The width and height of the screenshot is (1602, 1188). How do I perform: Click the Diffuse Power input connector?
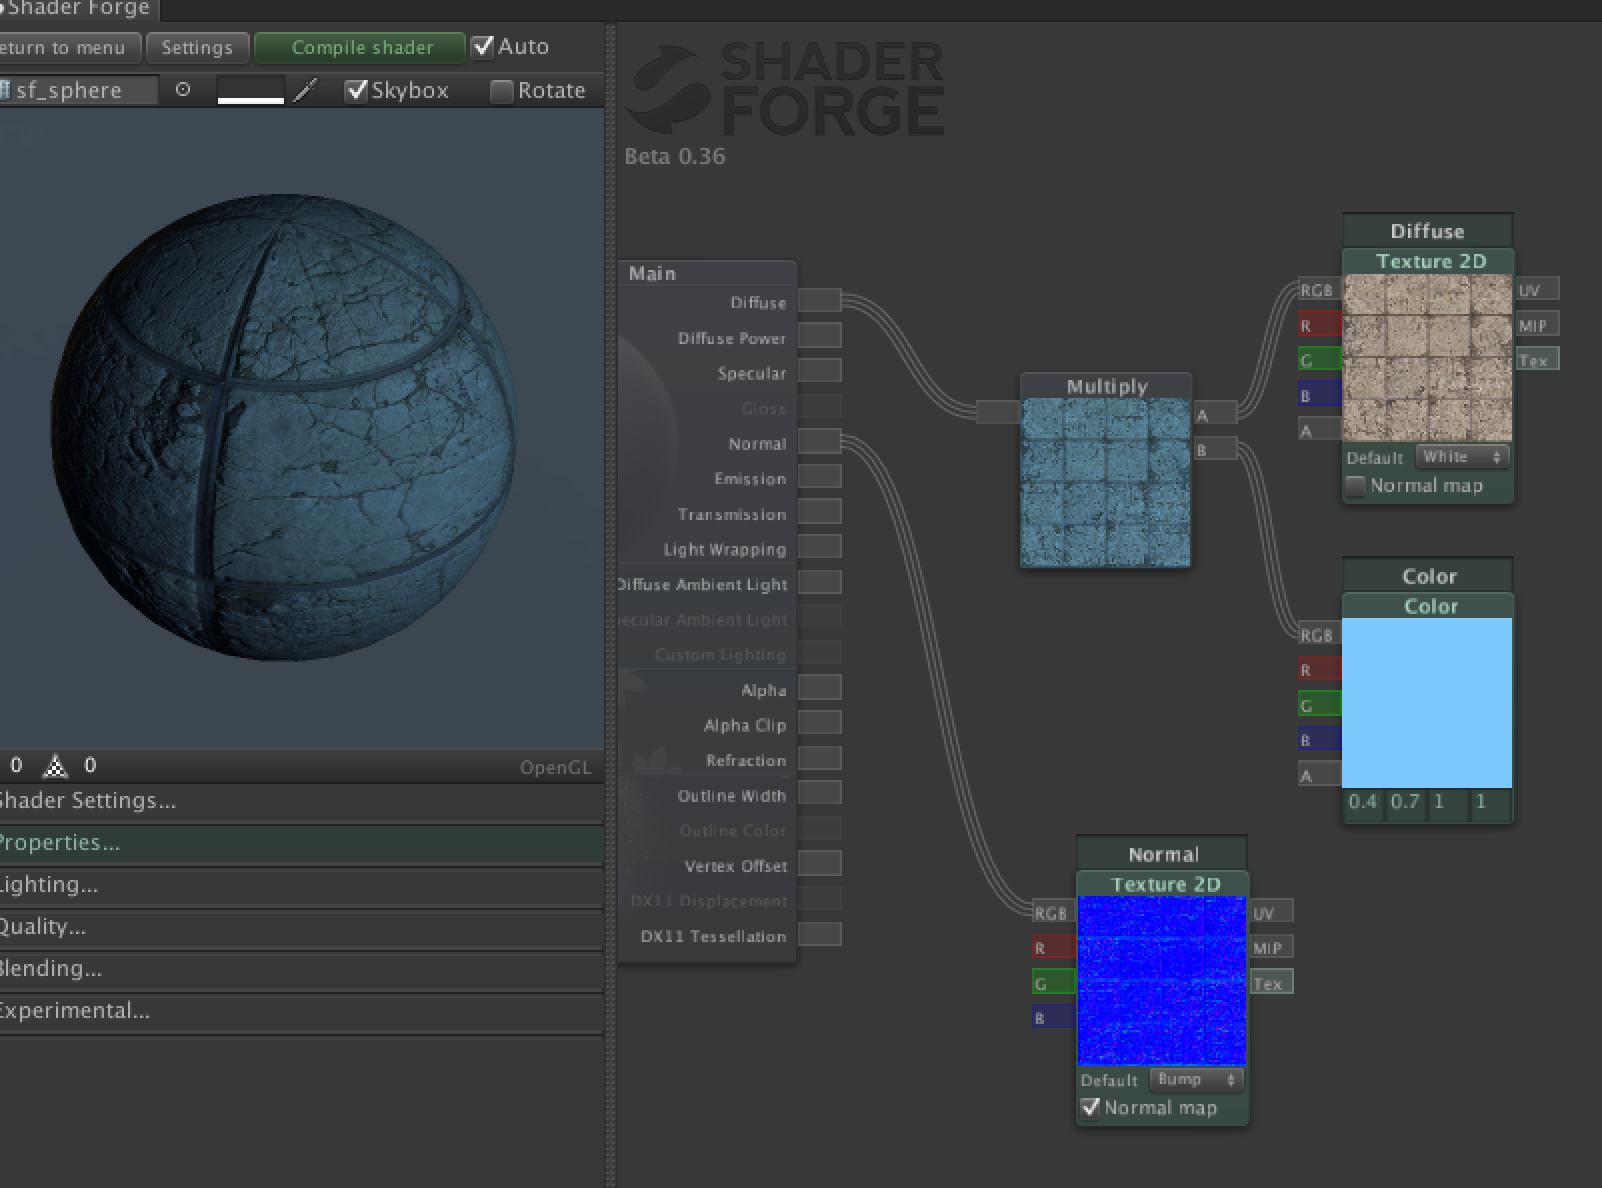pyautogui.click(x=820, y=336)
